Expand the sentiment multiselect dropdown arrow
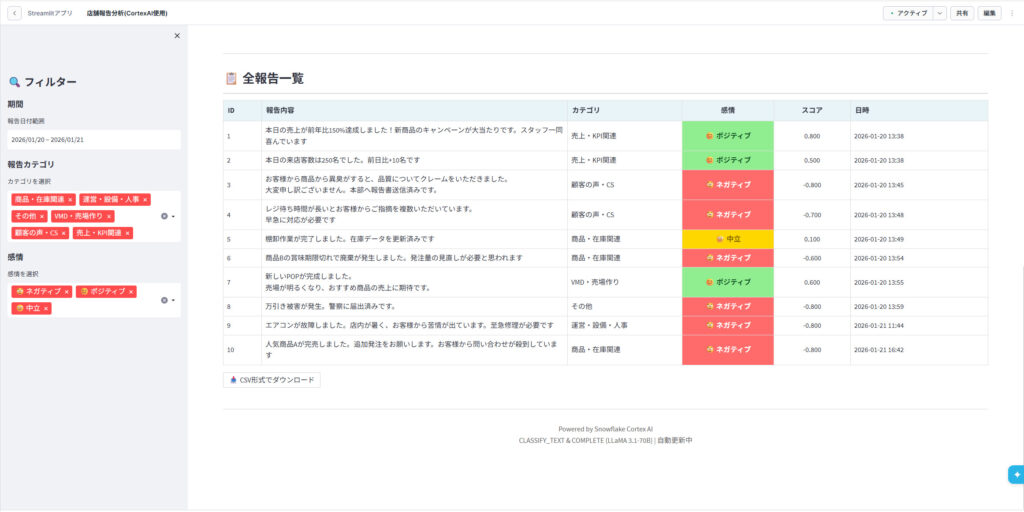The image size is (1024, 512). (x=173, y=300)
